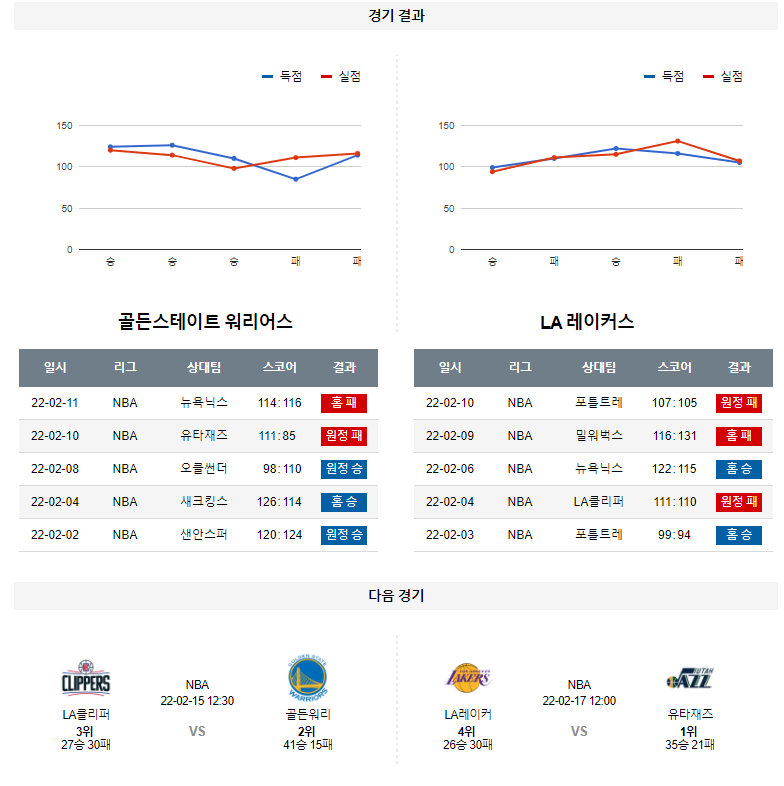Click the 35승 21패 Jazz record
The height and width of the screenshot is (786, 784).
click(690, 745)
